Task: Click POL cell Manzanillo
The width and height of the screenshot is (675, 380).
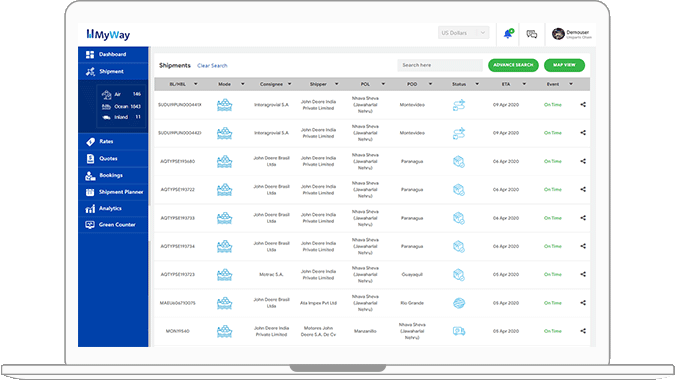Action: (365, 331)
